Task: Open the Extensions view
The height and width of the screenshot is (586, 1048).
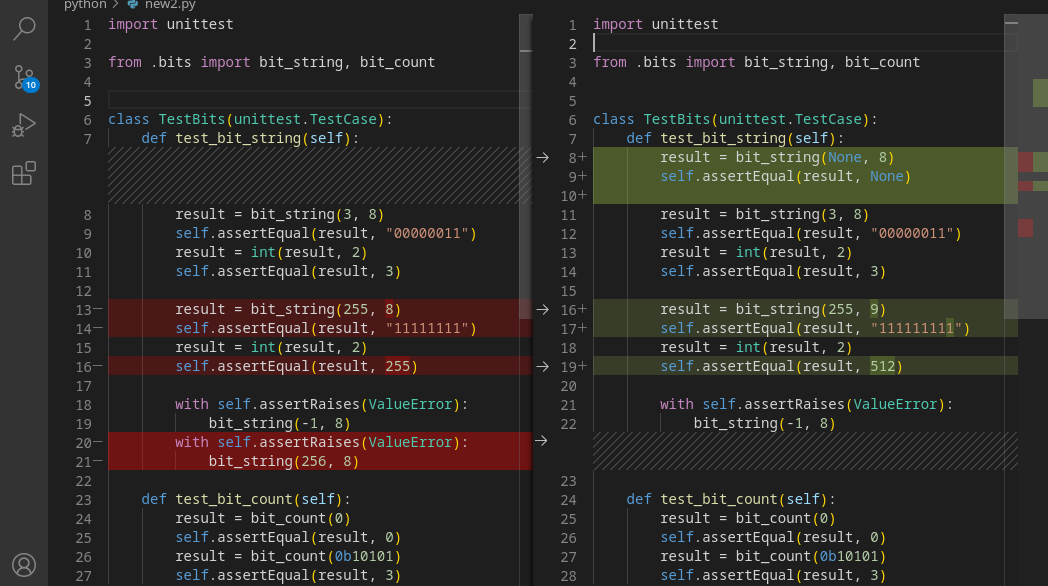Action: (24, 173)
